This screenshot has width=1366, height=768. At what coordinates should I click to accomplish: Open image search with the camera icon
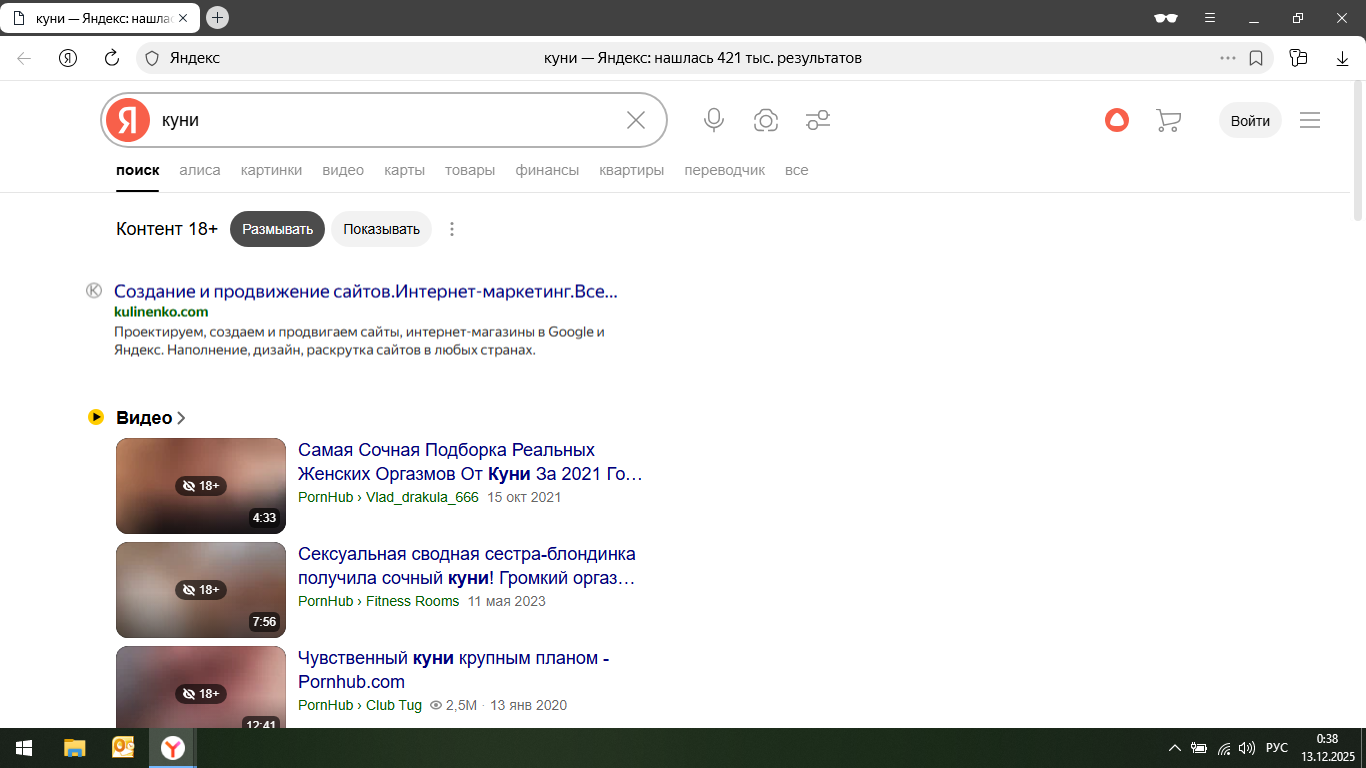click(x=766, y=120)
